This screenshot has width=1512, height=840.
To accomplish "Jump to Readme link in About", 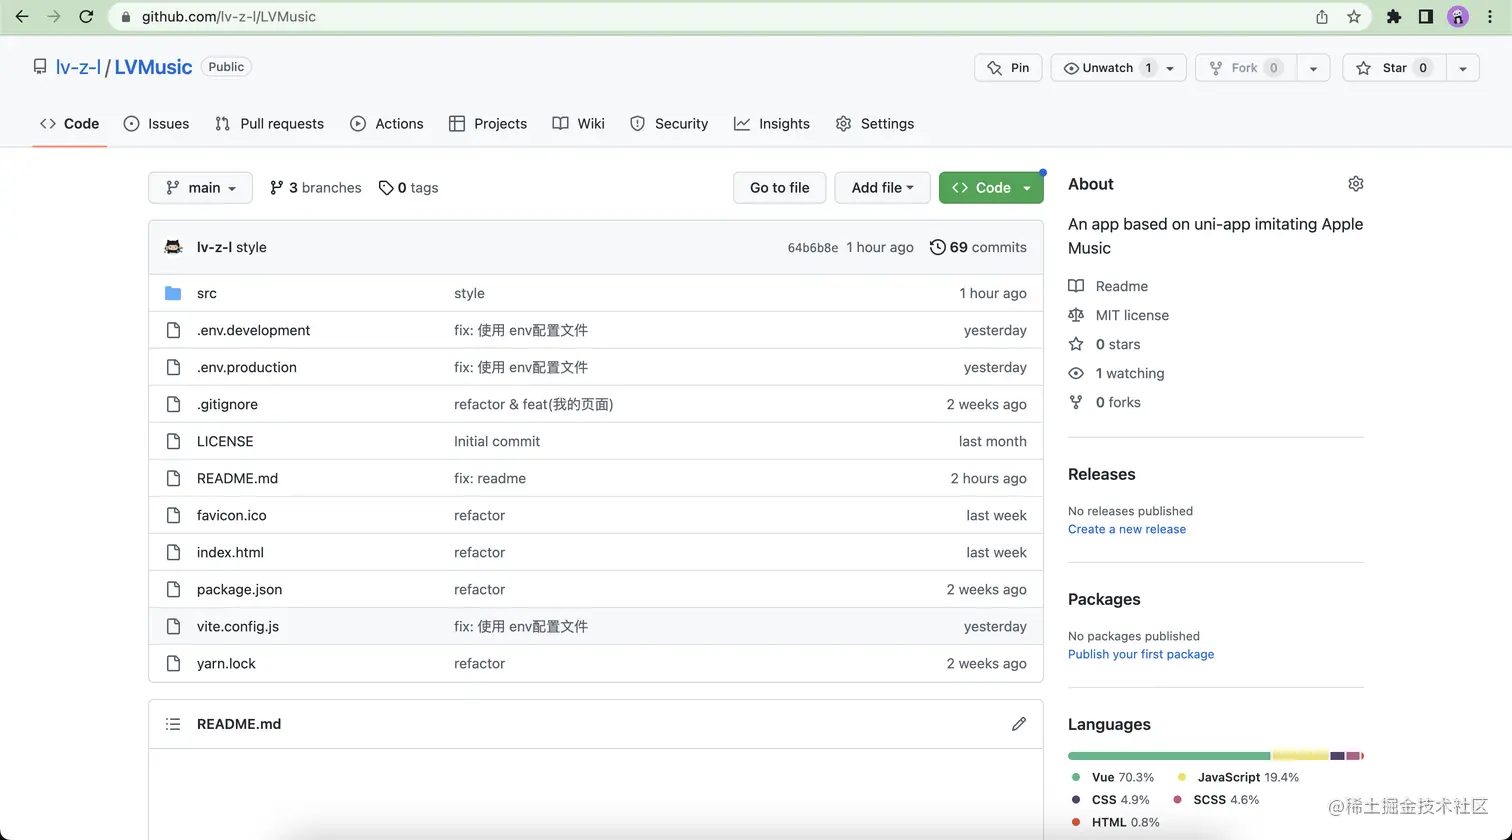I will point(1108,286).
